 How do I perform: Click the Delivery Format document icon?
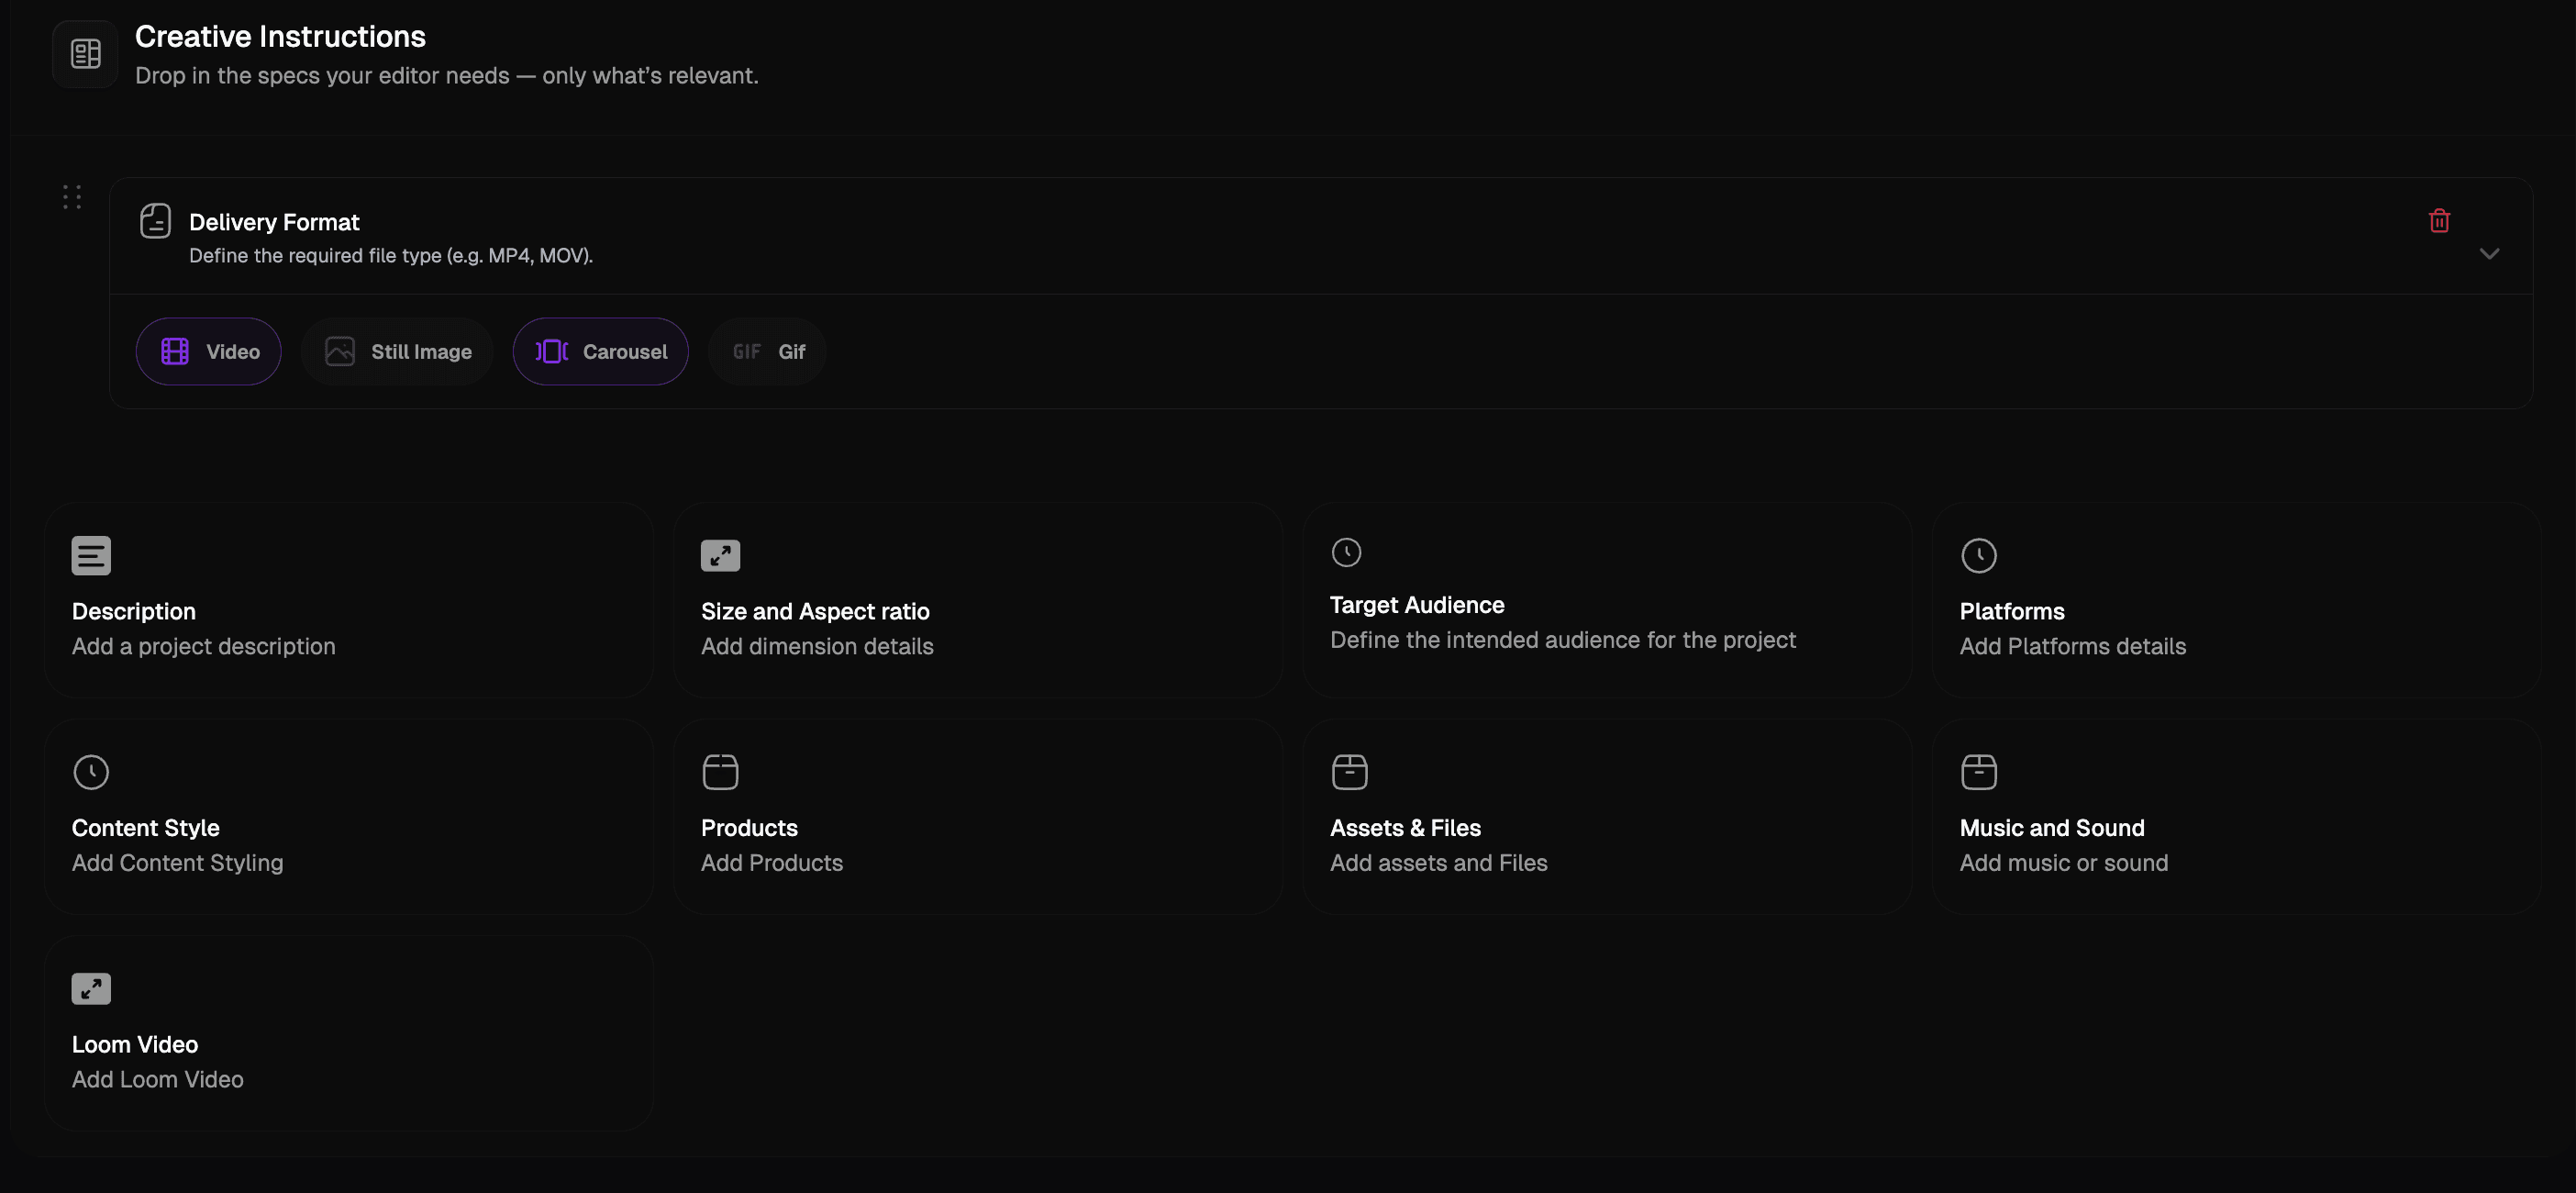click(x=155, y=221)
